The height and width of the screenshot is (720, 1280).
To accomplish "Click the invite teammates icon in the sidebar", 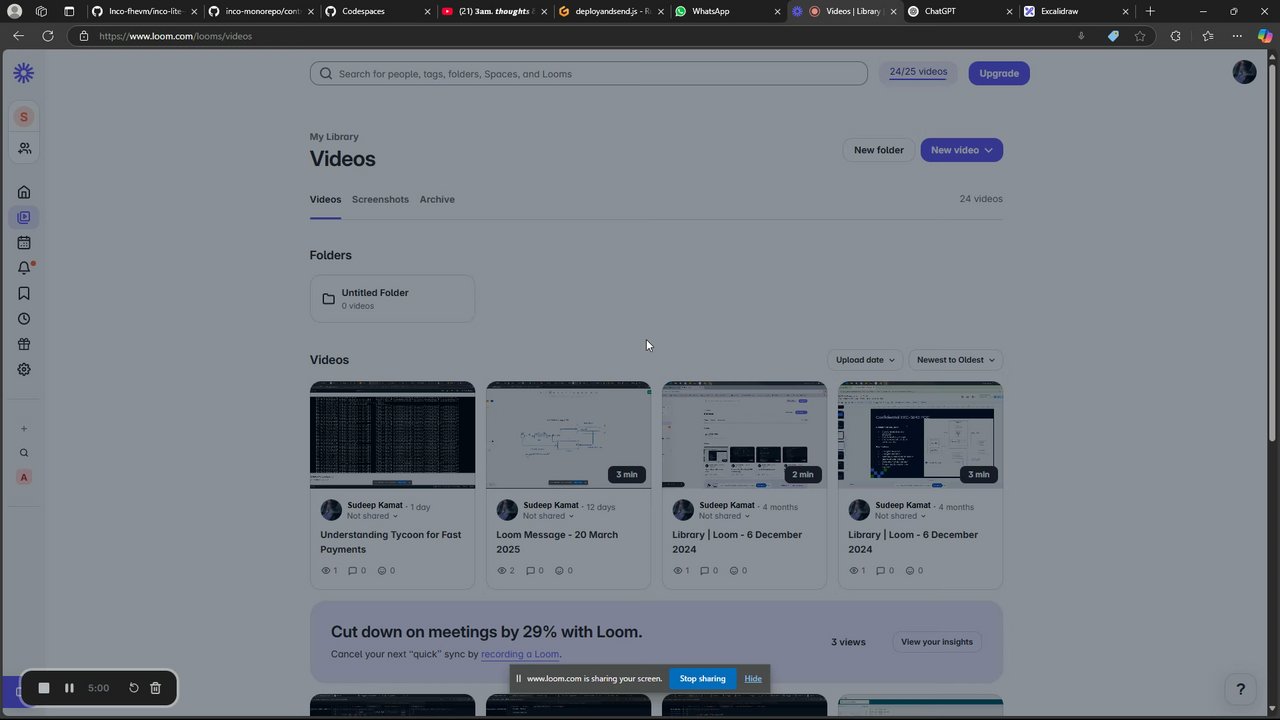I will point(24,148).
